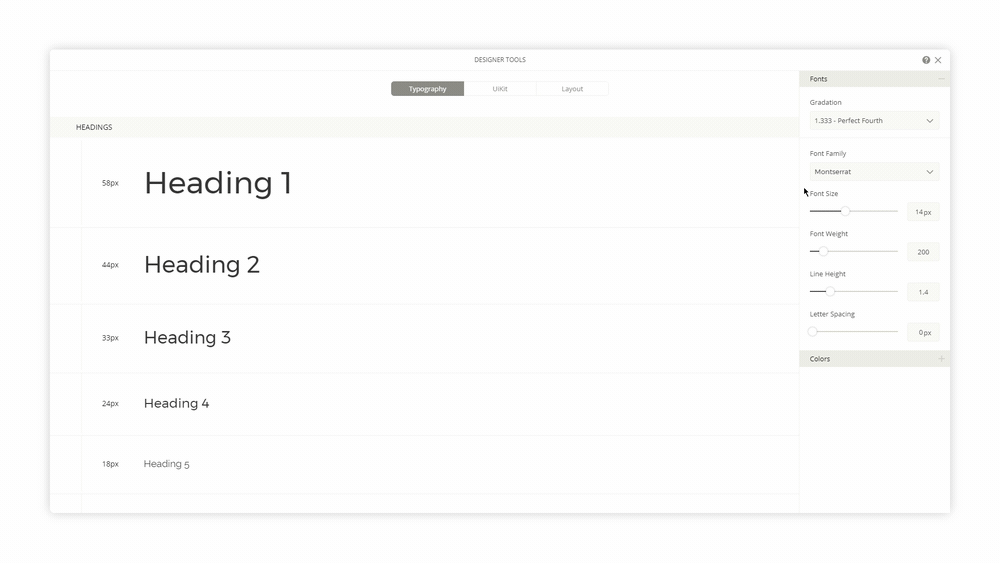The image size is (1000, 563).
Task: Focus the Font Weight 200 input field
Action: 922,252
